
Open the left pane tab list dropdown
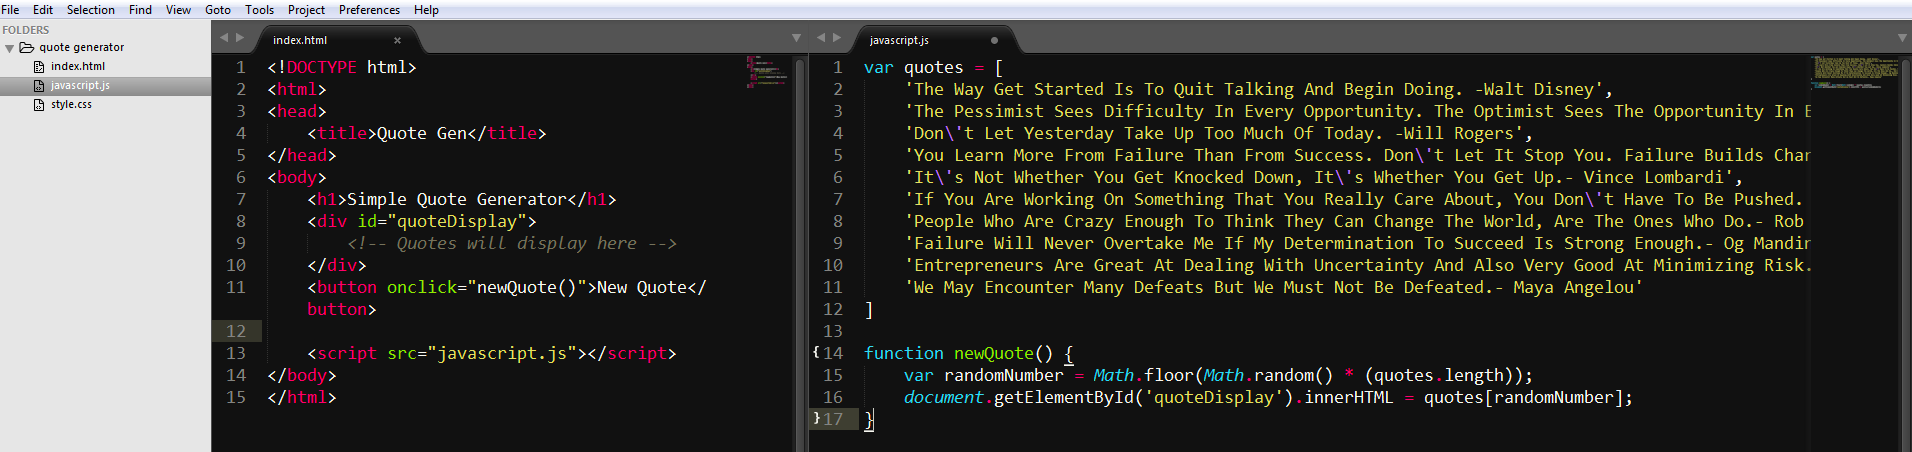coord(797,38)
